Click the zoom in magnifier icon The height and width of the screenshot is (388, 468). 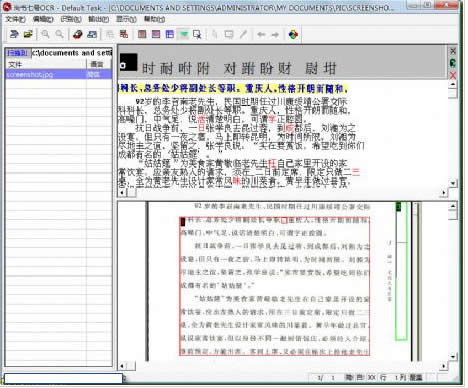[x=45, y=34]
